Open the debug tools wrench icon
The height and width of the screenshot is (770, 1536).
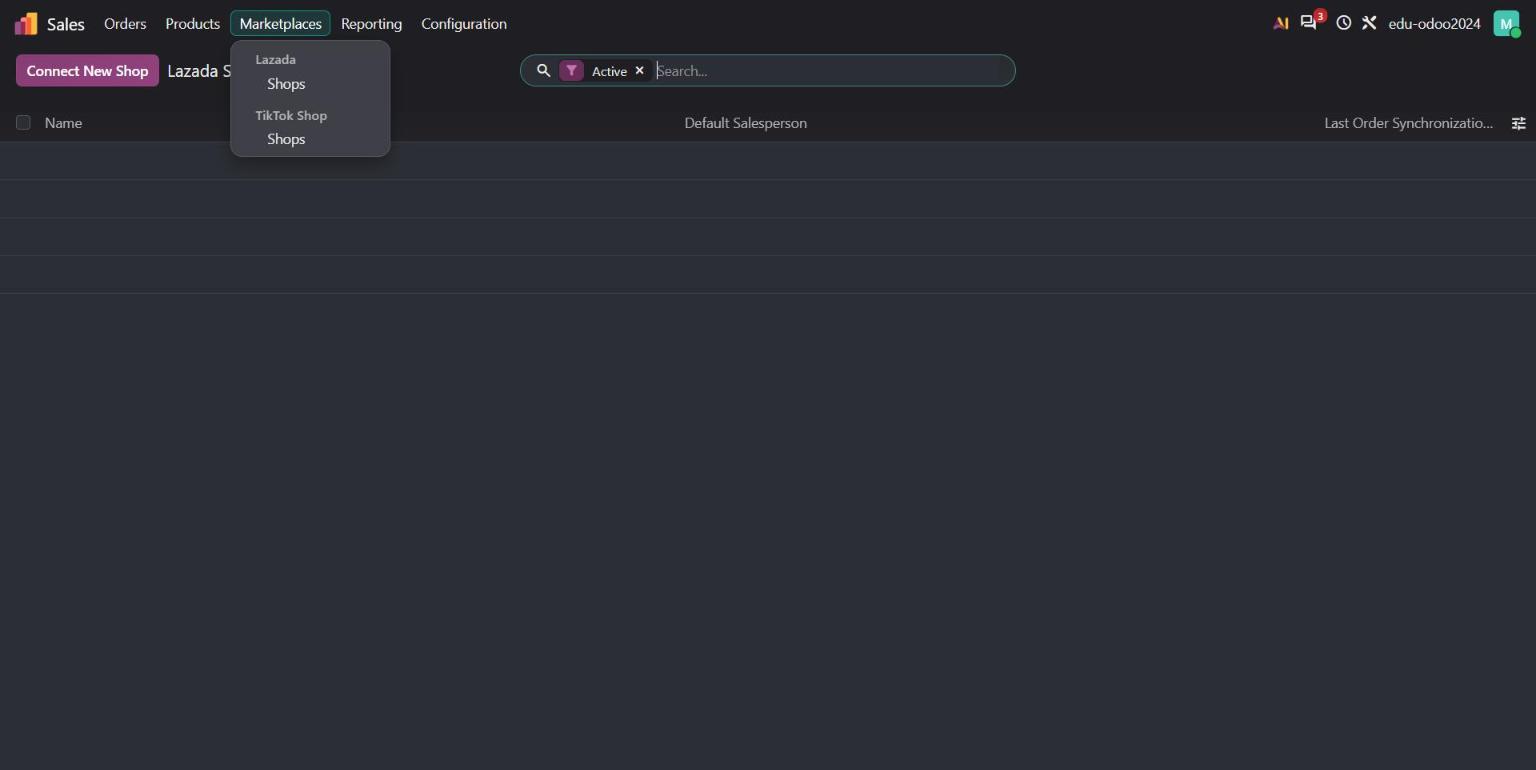click(x=1369, y=23)
